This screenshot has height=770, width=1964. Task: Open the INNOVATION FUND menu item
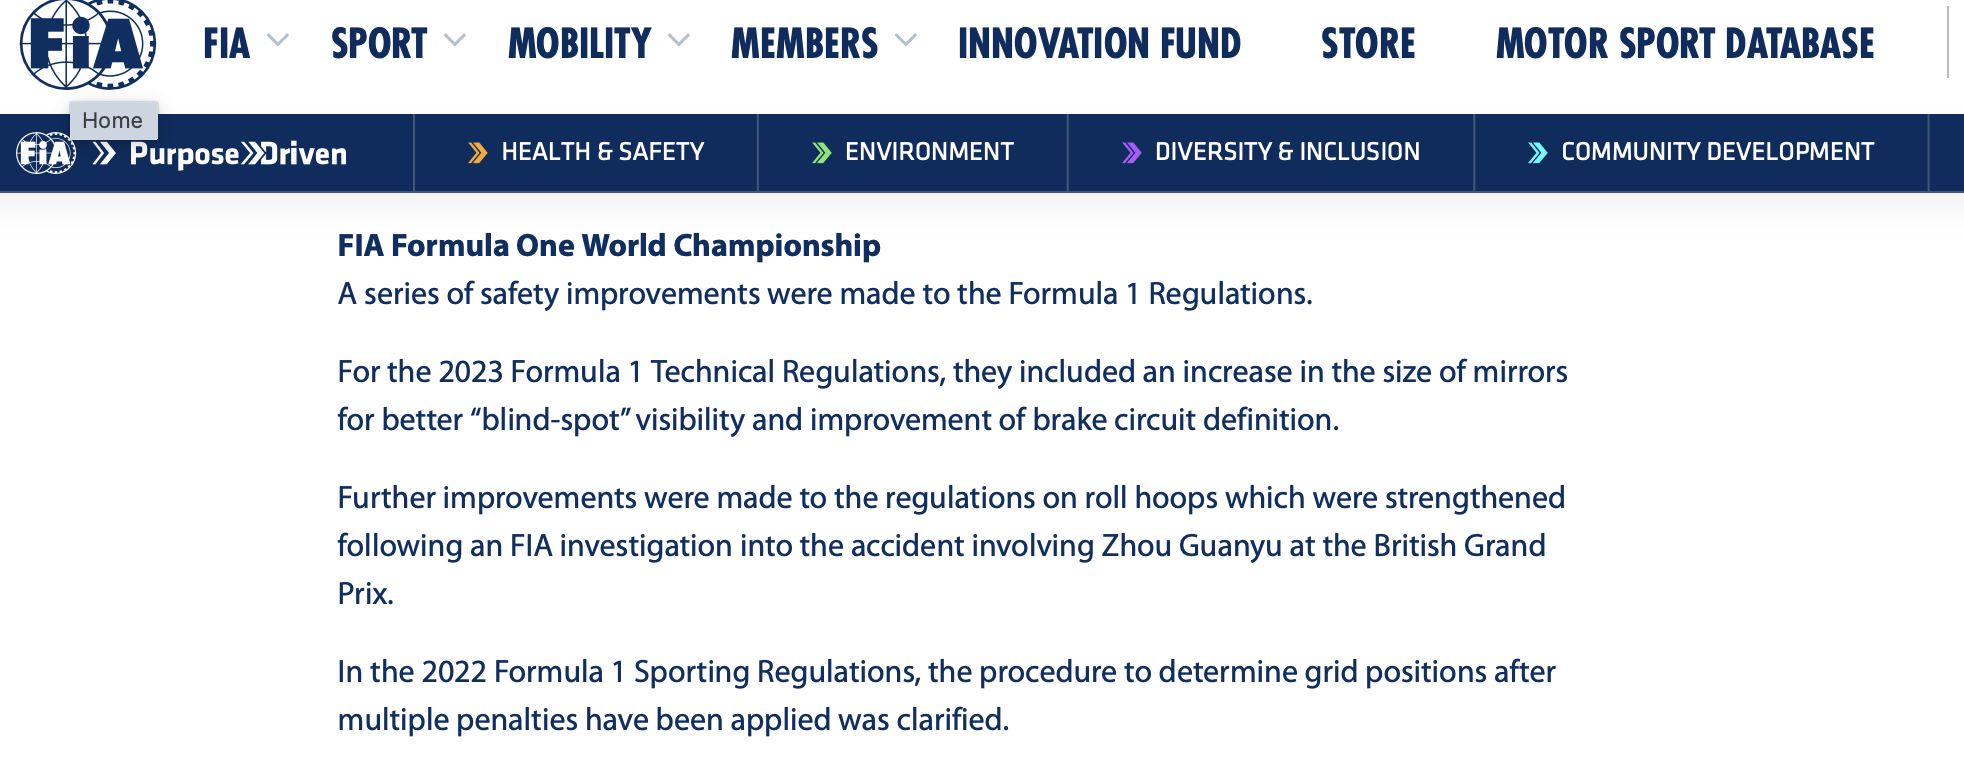pyautogui.click(x=1099, y=43)
